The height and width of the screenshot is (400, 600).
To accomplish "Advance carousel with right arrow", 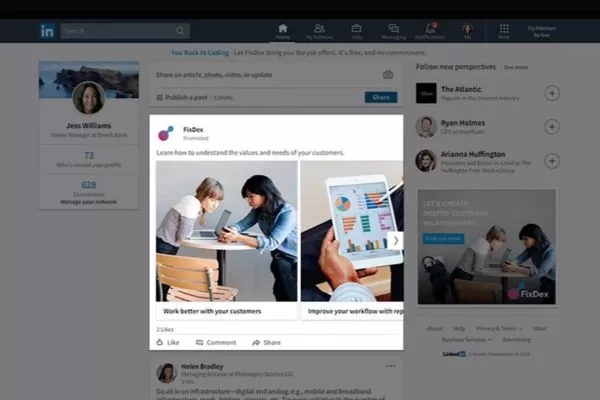I will (x=396, y=240).
